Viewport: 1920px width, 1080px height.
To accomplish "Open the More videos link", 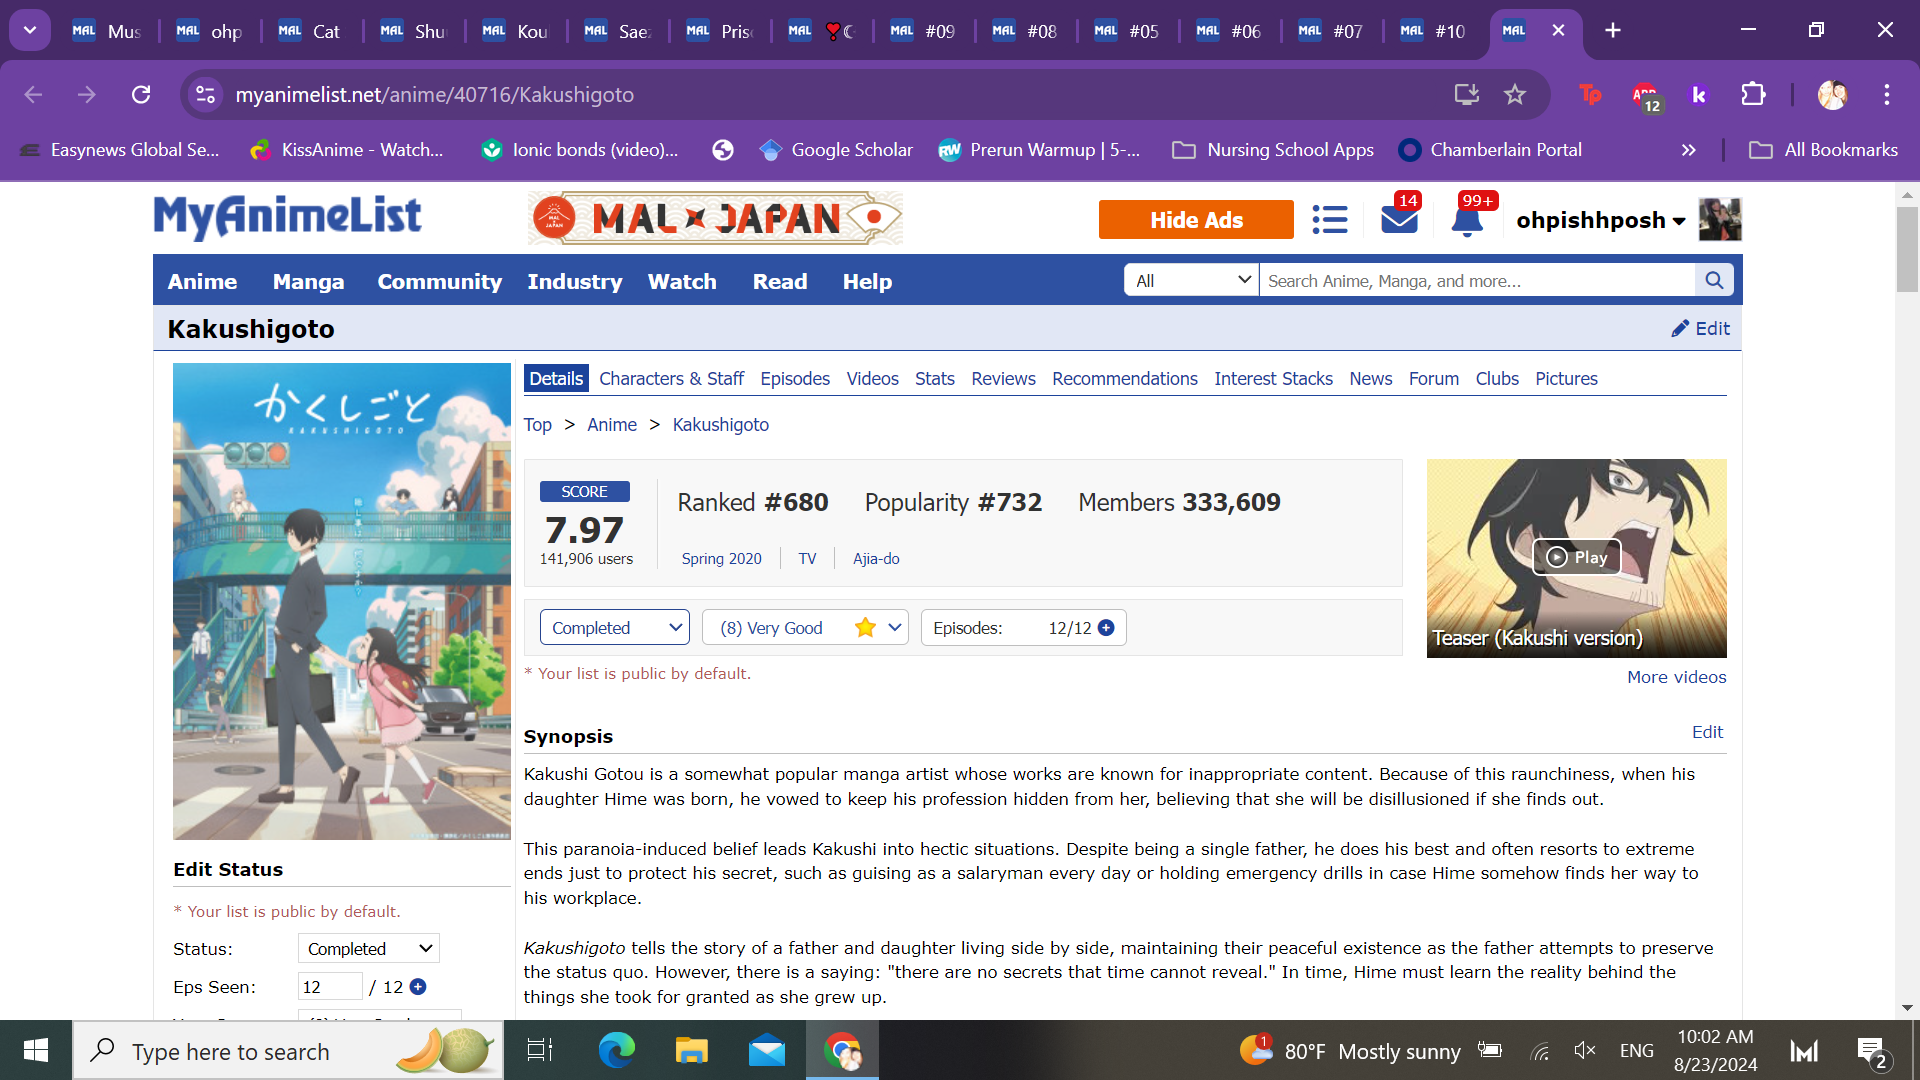I will tap(1676, 677).
